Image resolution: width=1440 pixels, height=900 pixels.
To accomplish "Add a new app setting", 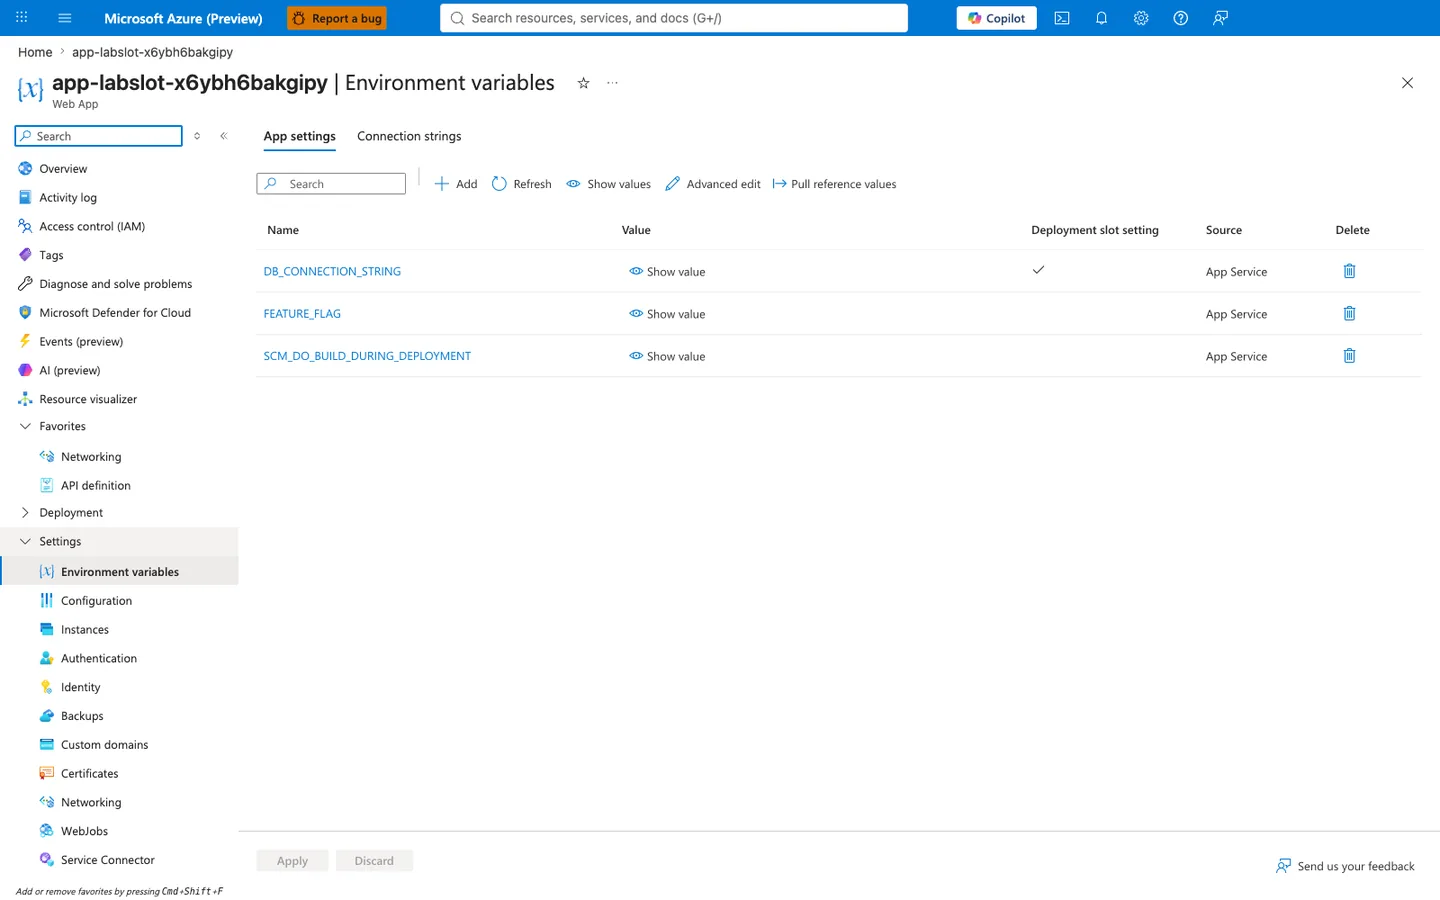I will [456, 184].
